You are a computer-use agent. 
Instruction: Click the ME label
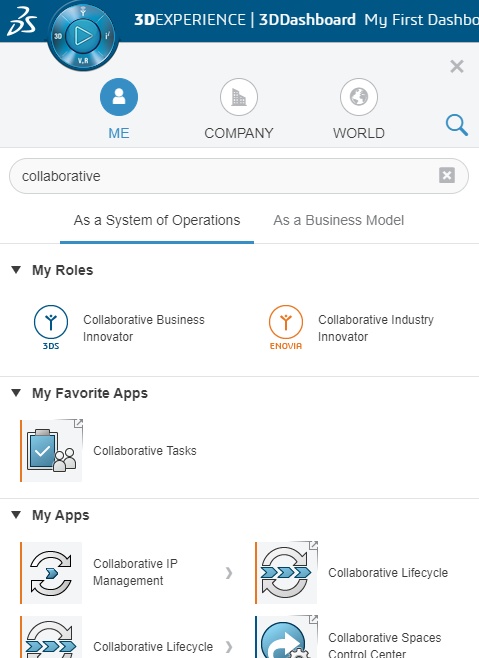pyautogui.click(x=119, y=133)
